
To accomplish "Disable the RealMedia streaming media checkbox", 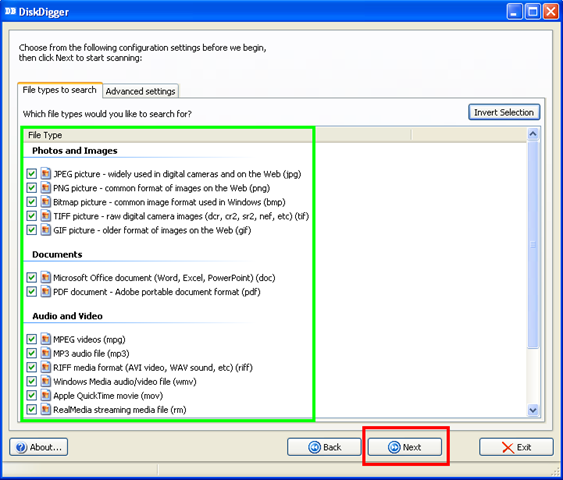I will point(32,410).
